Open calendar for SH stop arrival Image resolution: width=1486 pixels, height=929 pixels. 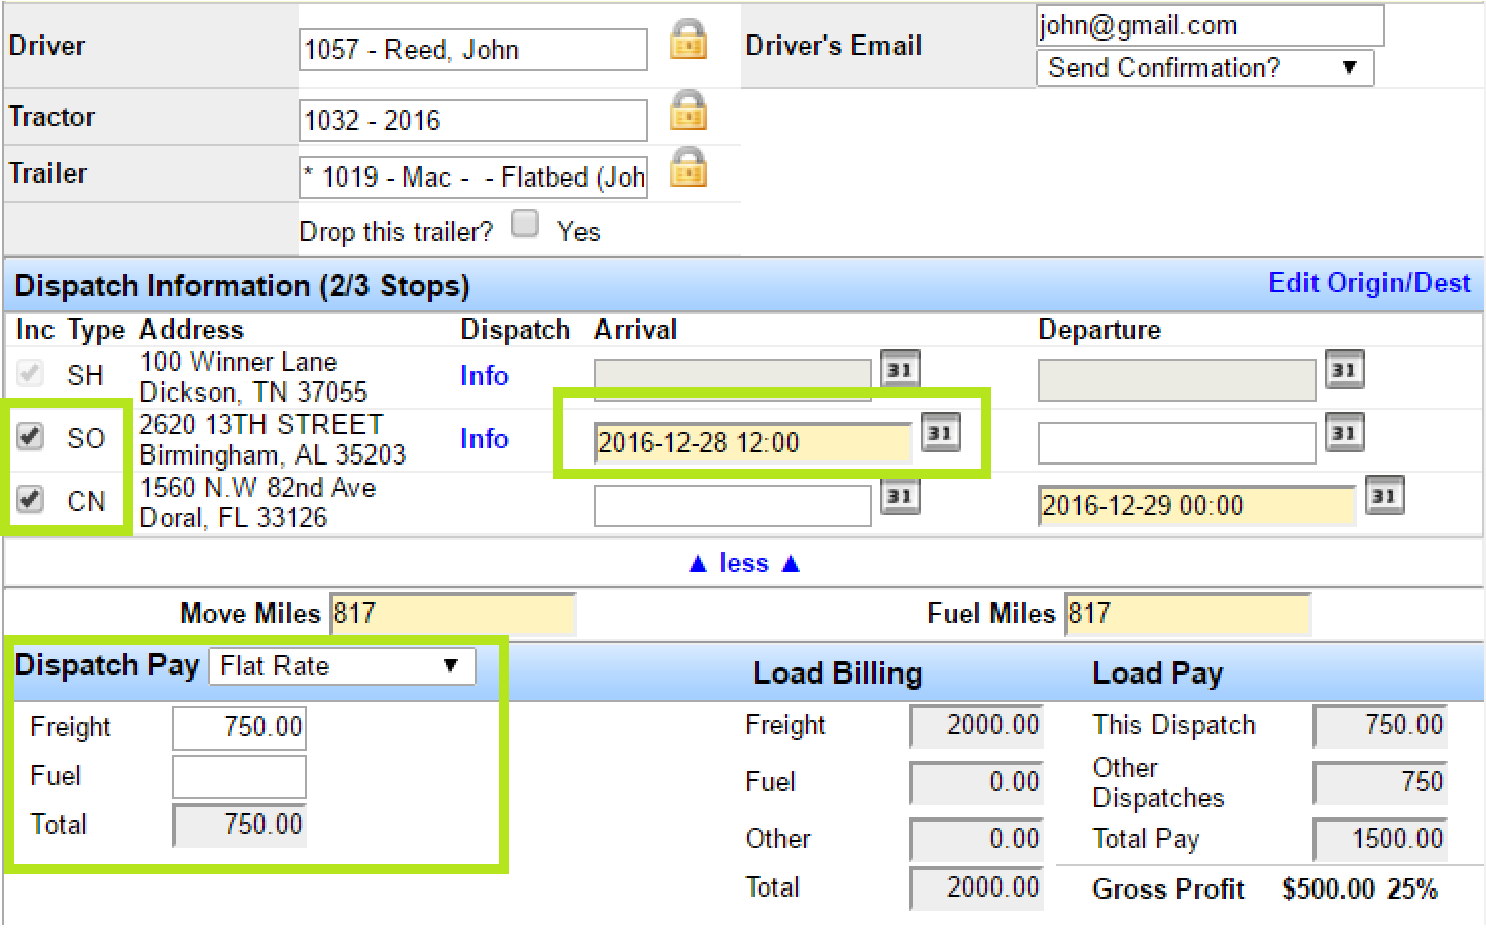click(x=900, y=370)
